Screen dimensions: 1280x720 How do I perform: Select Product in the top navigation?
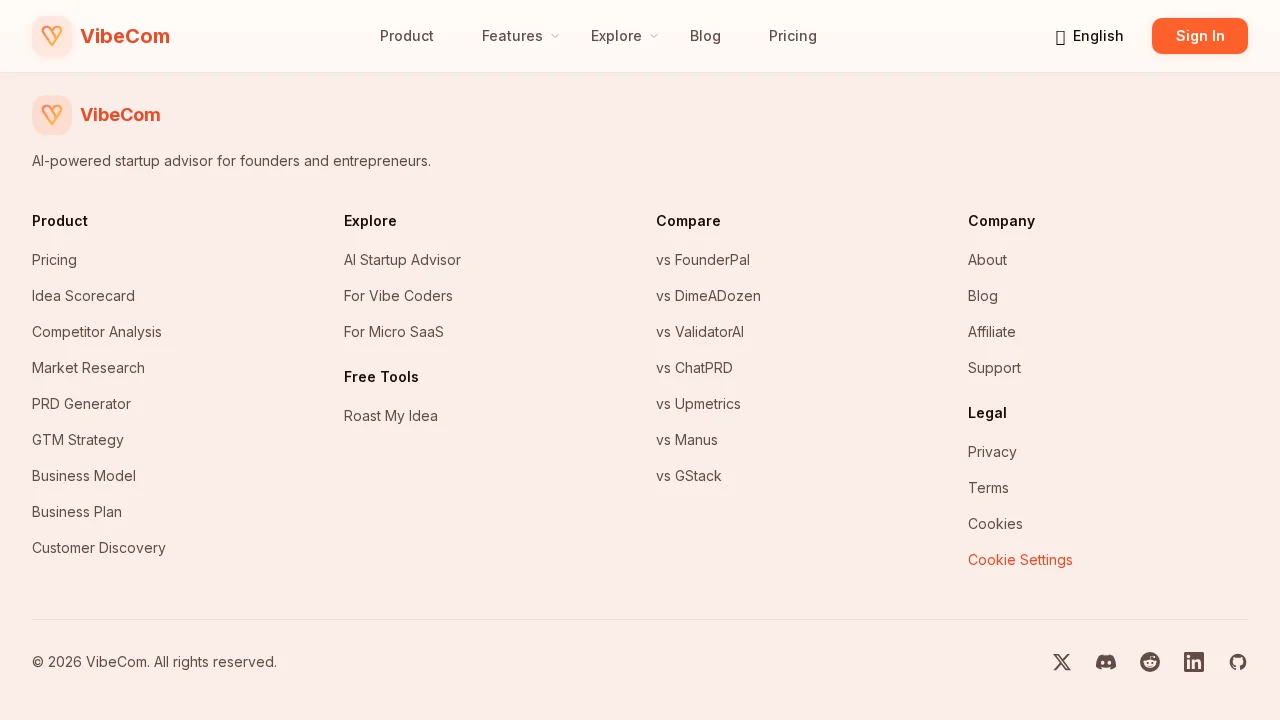(x=407, y=36)
